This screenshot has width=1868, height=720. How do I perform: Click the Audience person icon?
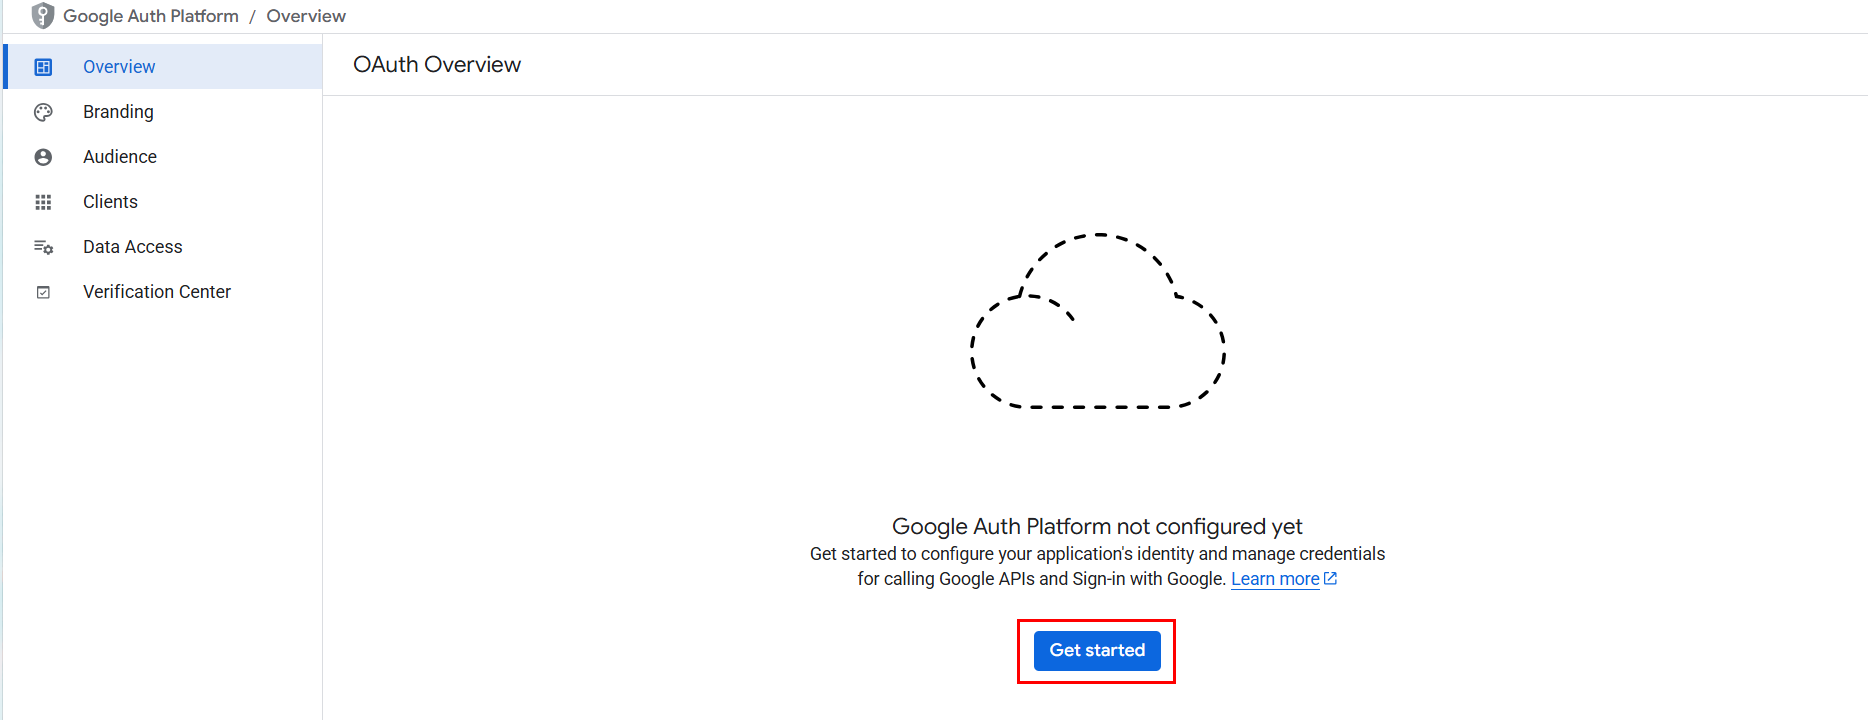pyautogui.click(x=43, y=157)
